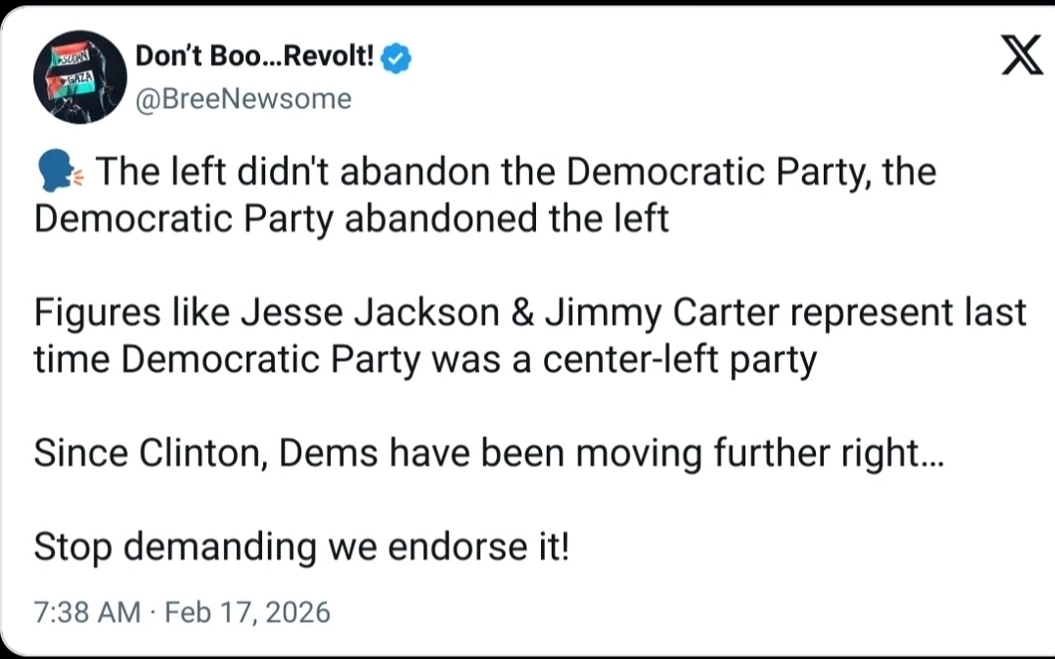Click the ampersand between Jackson and Jimmy
The height and width of the screenshot is (659, 1055).
(522, 314)
